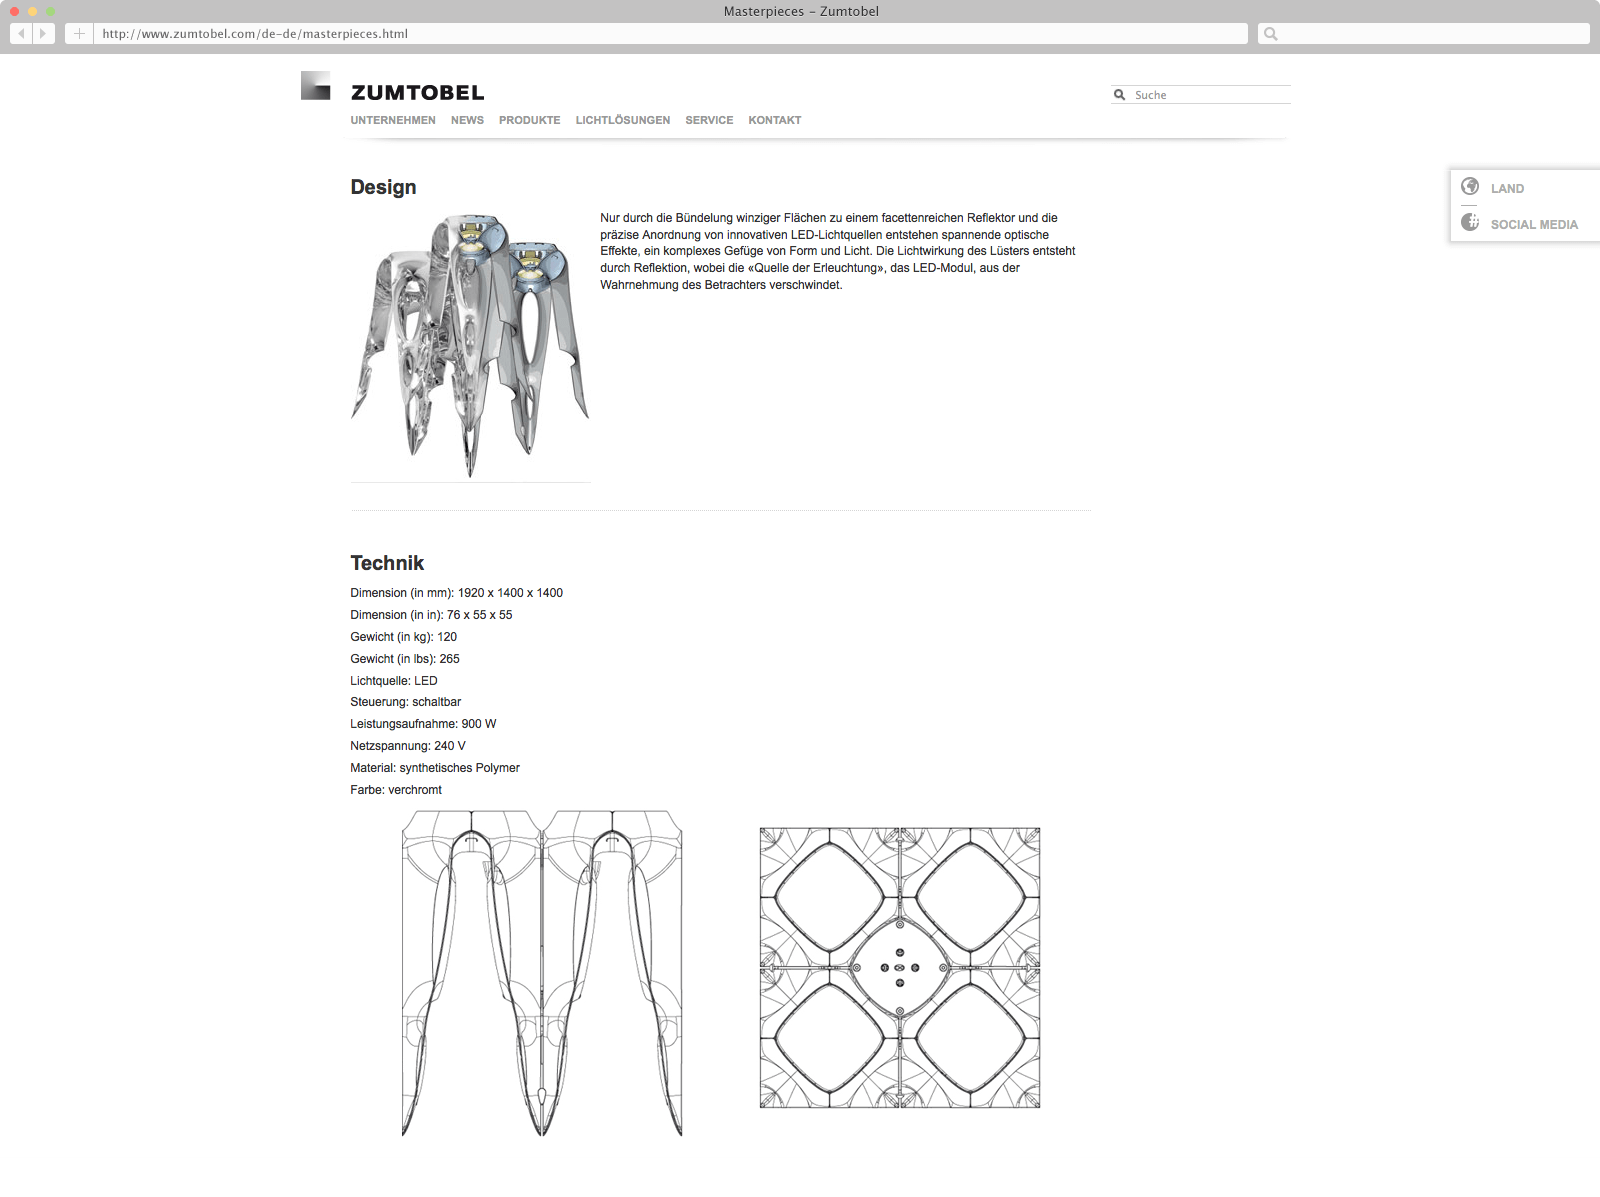Open the PRODUKTE menu
Image resolution: width=1600 pixels, height=1197 pixels.
(530, 120)
